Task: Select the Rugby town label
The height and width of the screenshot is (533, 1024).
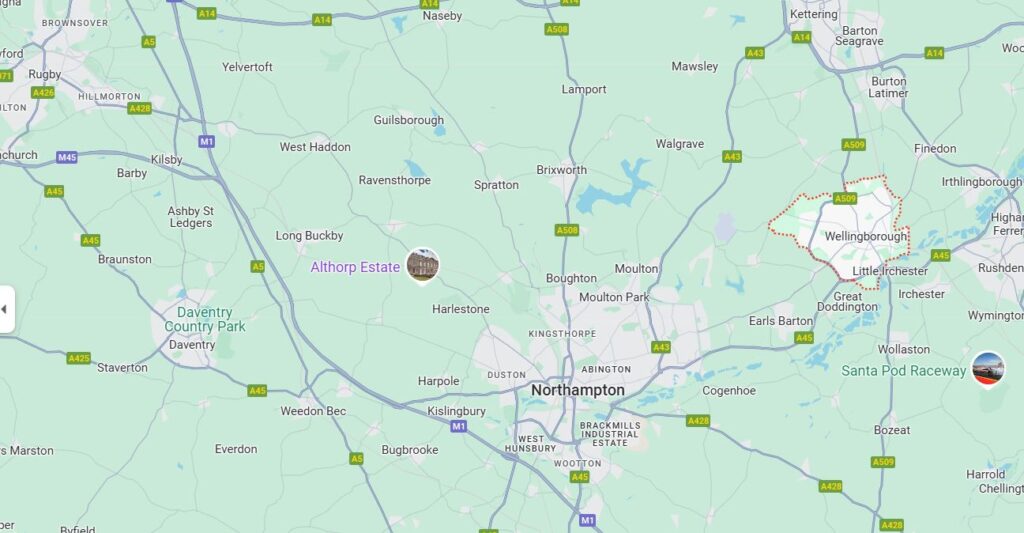Action: 44,74
